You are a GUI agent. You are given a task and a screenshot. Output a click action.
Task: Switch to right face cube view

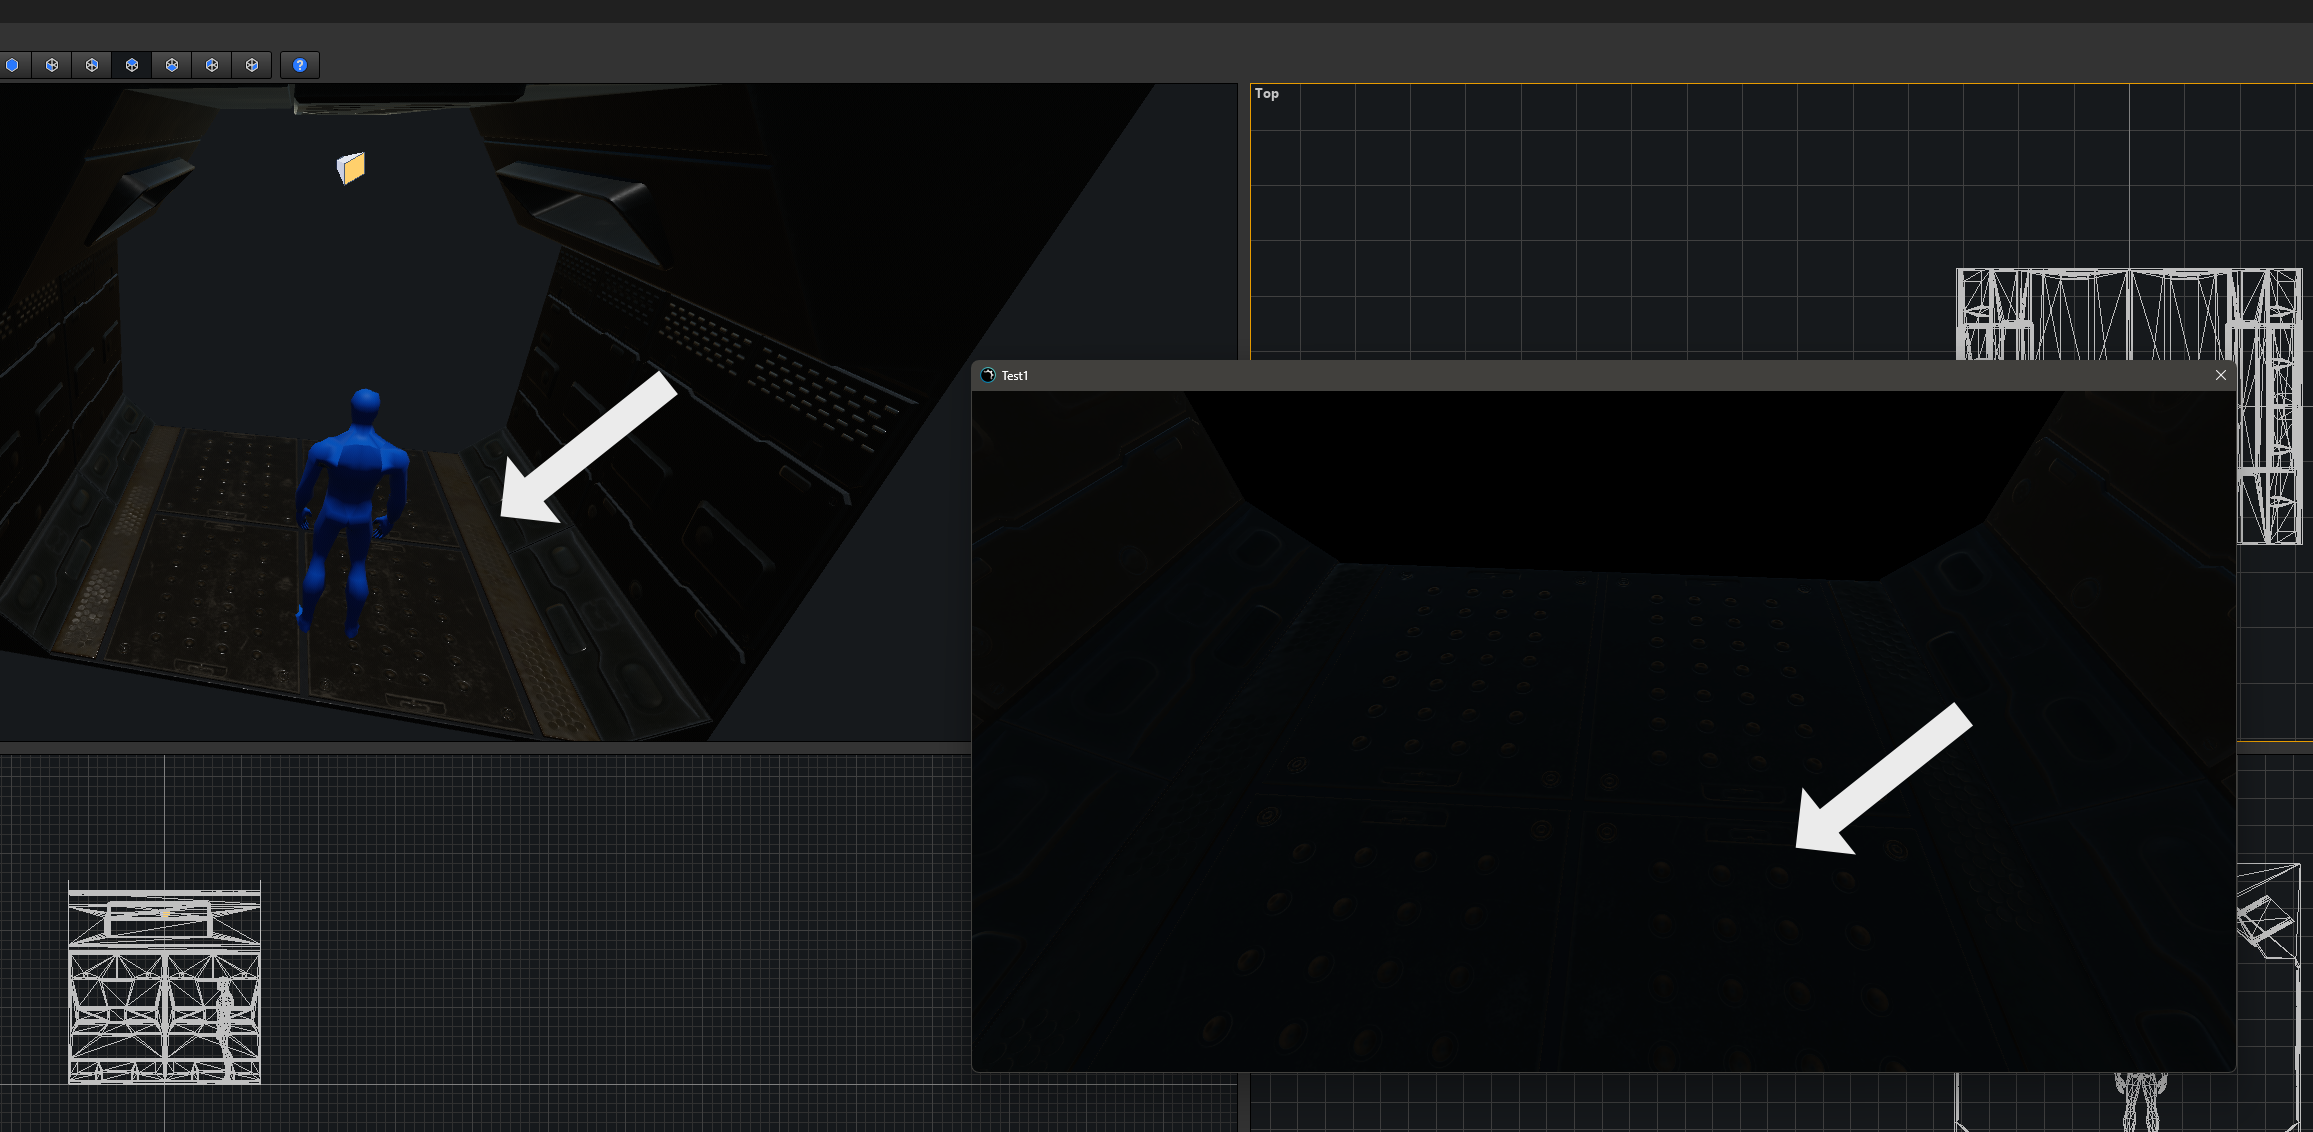click(92, 65)
